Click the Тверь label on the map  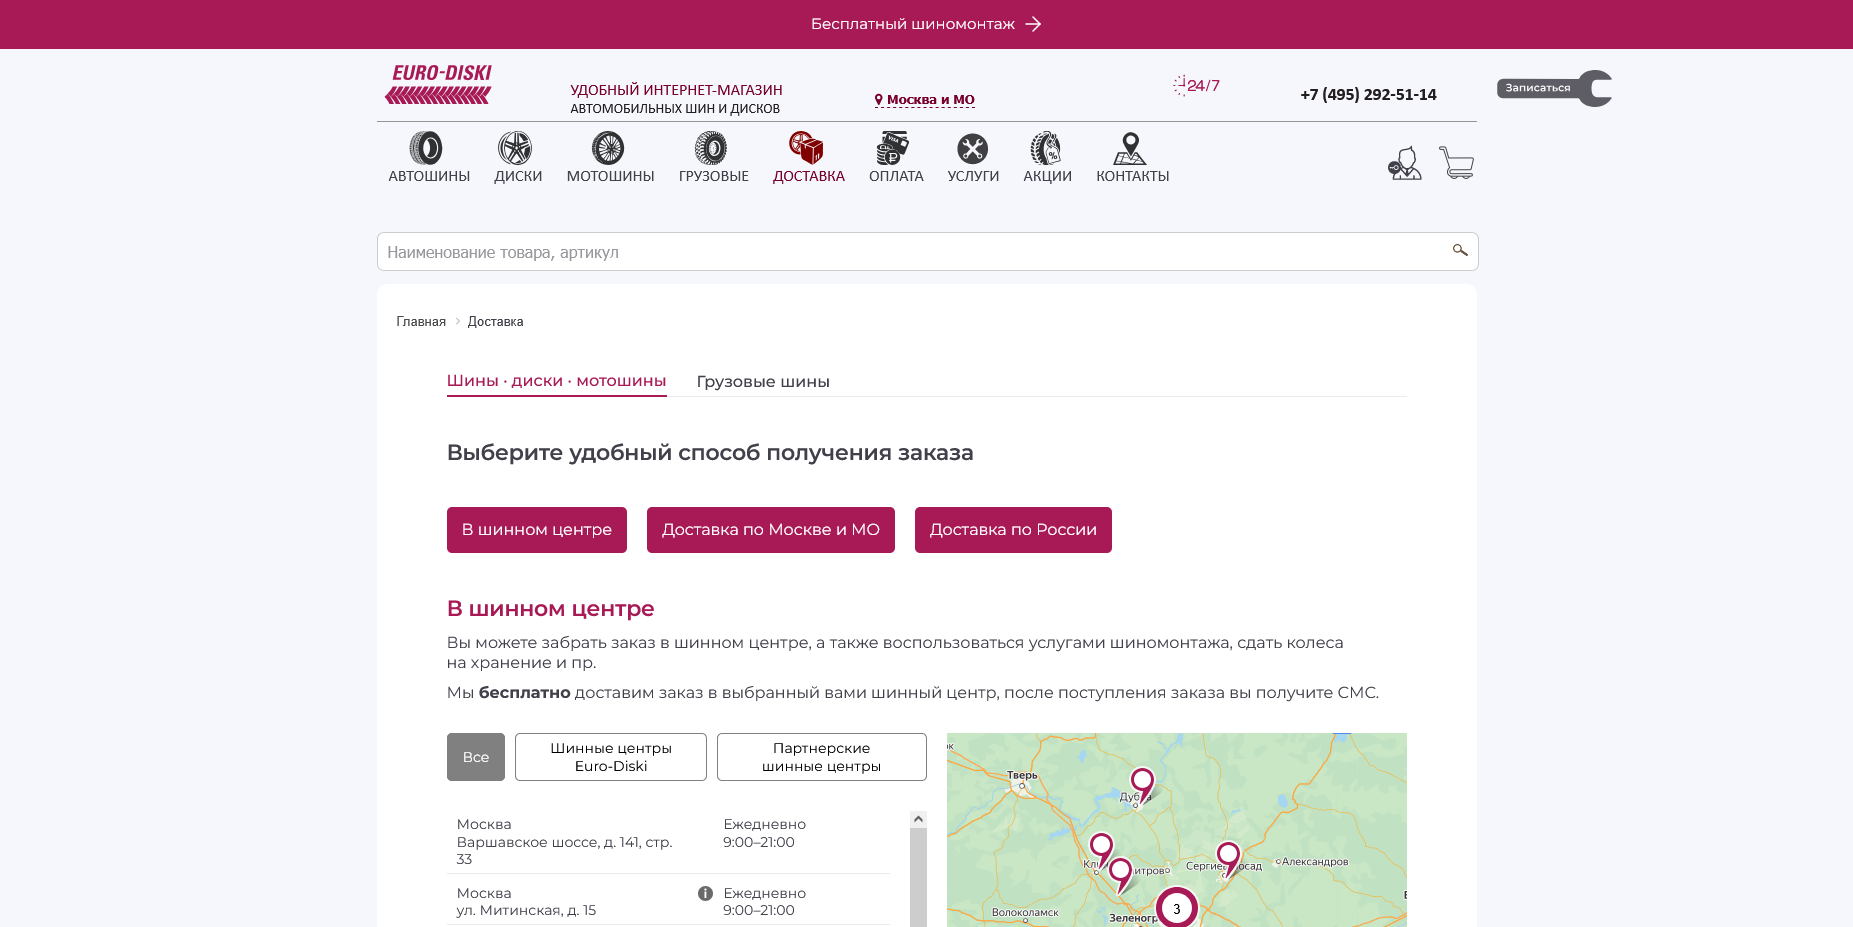pyautogui.click(x=1022, y=775)
